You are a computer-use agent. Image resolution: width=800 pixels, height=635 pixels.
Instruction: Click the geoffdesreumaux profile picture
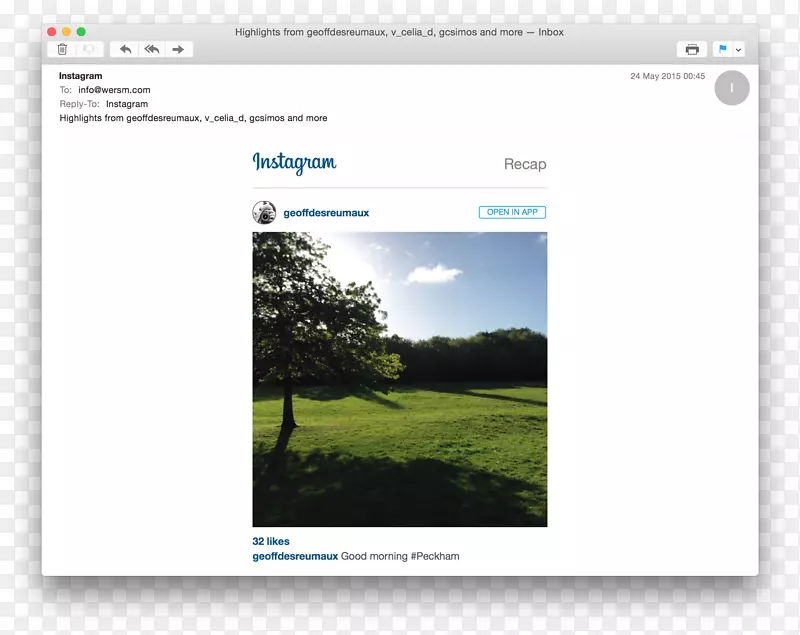264,213
